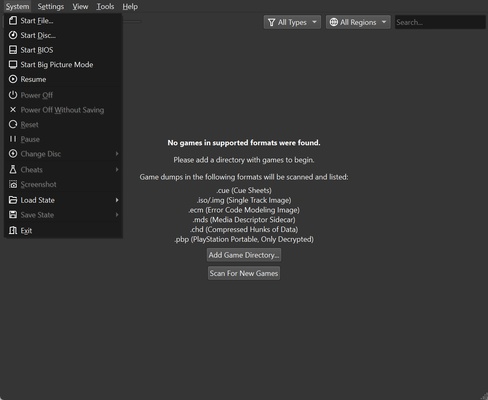Image resolution: width=488 pixels, height=400 pixels.
Task: Select Power Off Without Saving entry
Action: tap(63, 110)
